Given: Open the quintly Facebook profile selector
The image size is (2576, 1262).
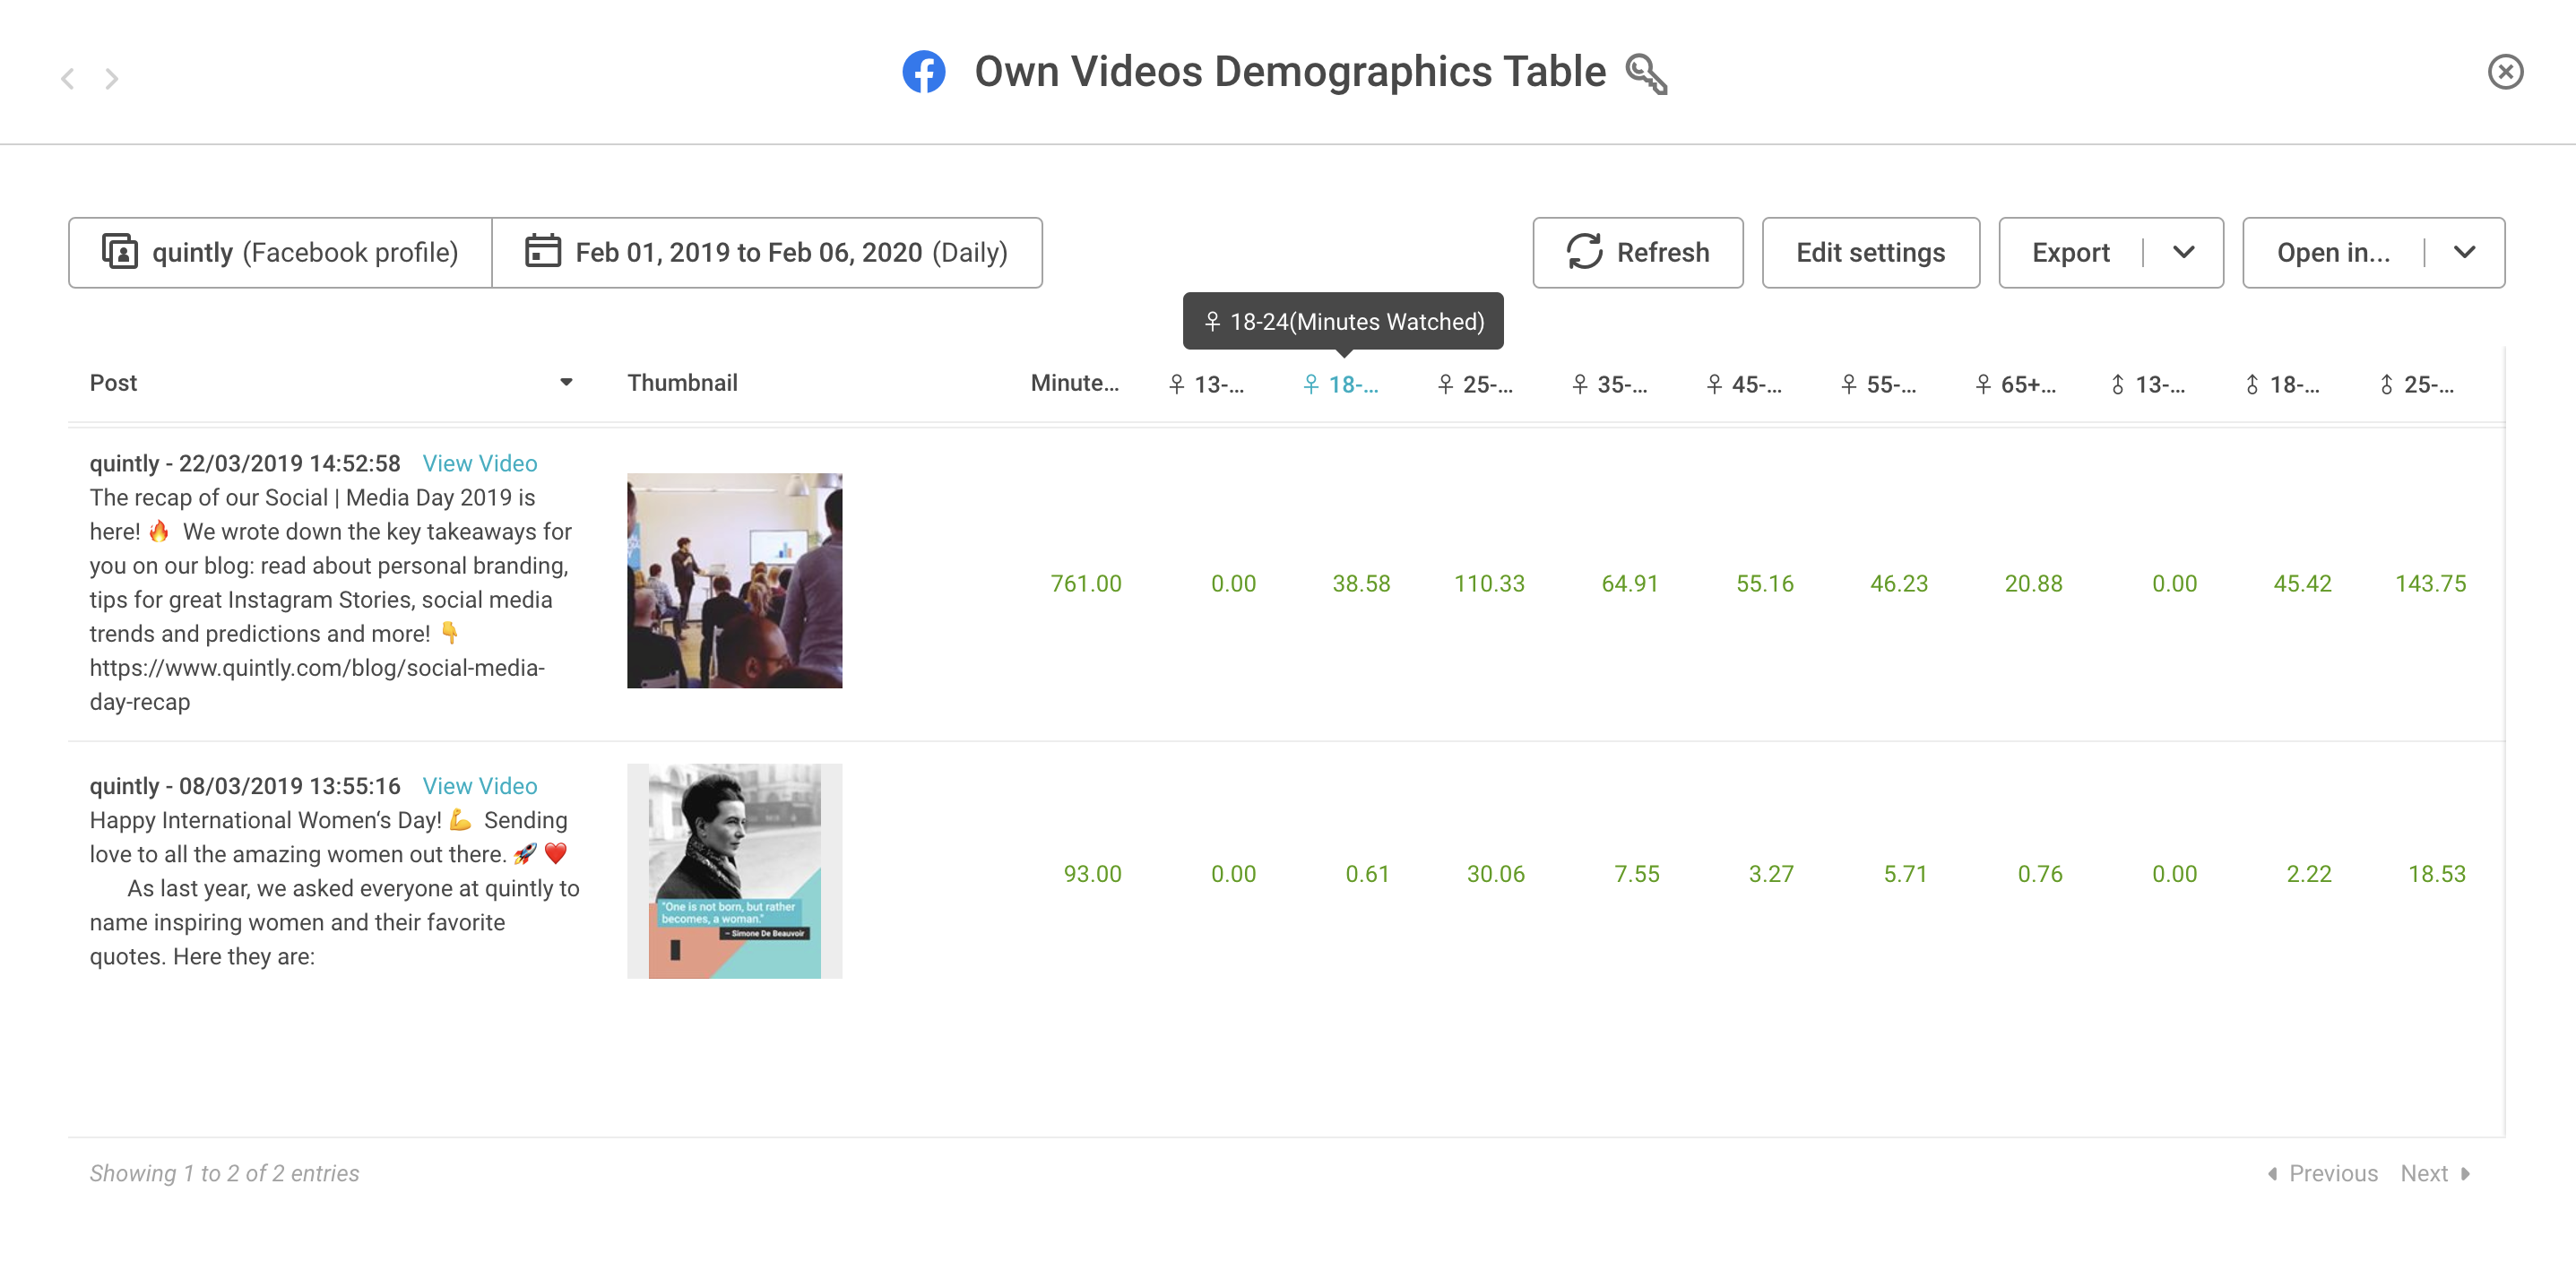Looking at the screenshot, I should (x=280, y=252).
